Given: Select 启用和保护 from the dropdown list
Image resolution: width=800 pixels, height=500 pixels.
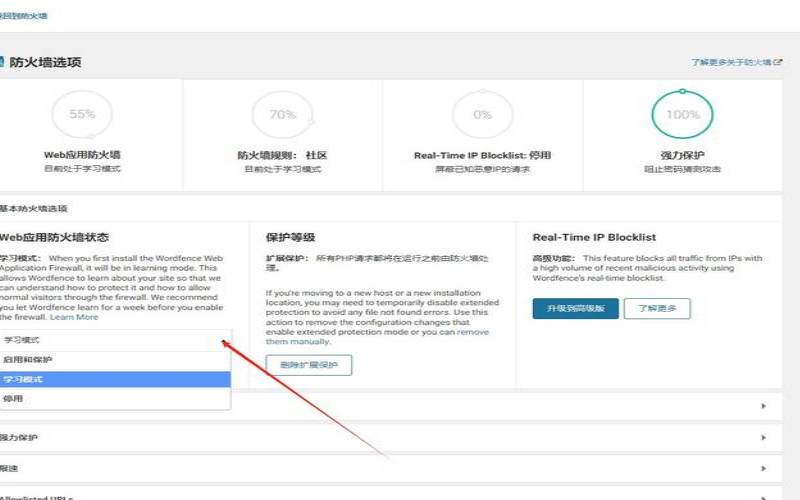Looking at the screenshot, I should [115, 359].
